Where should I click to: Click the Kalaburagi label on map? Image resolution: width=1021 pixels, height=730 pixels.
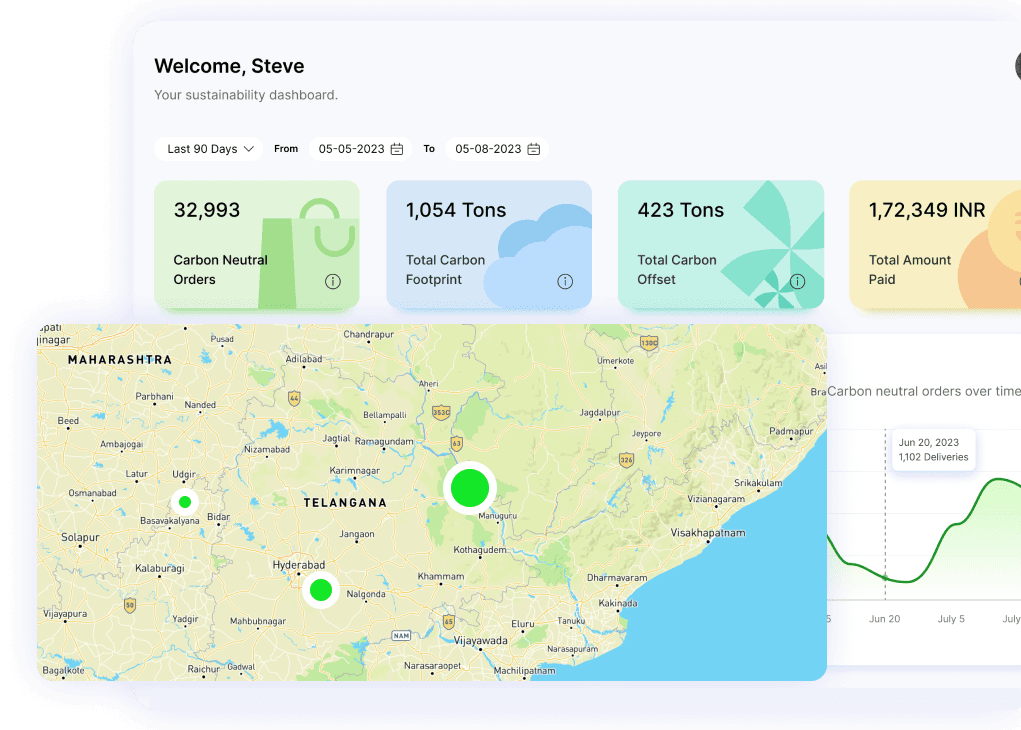tap(160, 568)
